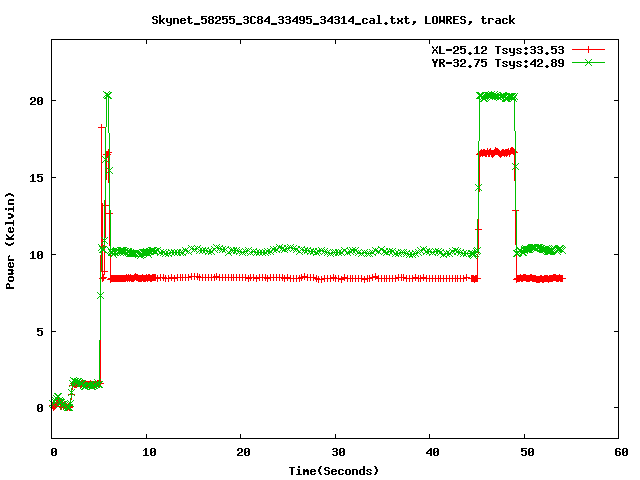Click the plot title Skynet_58255_3C84 text
This screenshot has width=640, height=480.
point(333,20)
